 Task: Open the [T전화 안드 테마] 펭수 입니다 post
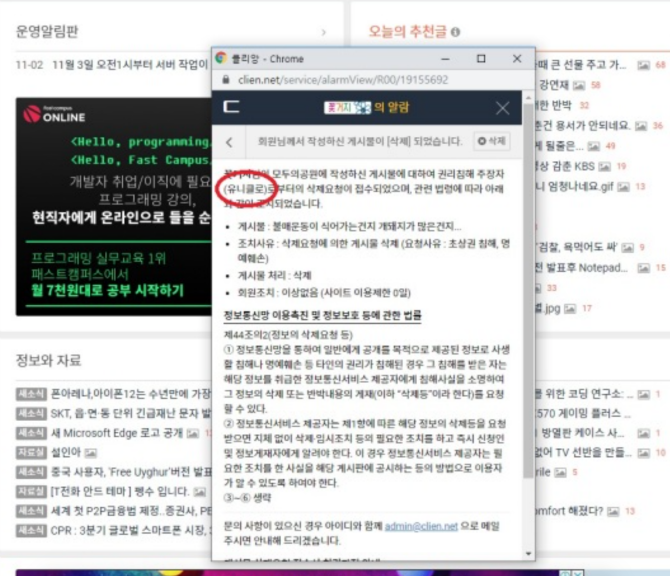120,491
